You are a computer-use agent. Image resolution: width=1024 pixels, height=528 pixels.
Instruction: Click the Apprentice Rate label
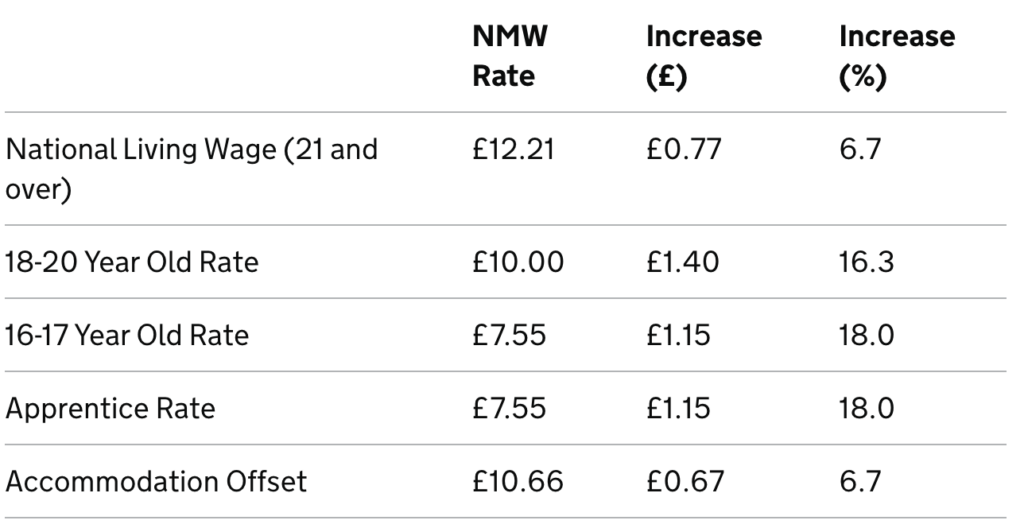(111, 408)
